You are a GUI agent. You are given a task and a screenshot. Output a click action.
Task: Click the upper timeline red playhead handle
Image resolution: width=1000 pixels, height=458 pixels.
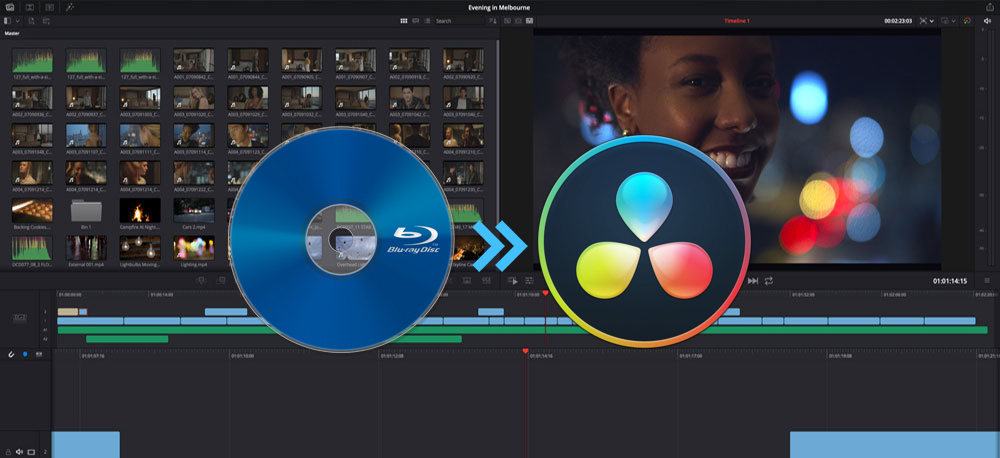545,293
